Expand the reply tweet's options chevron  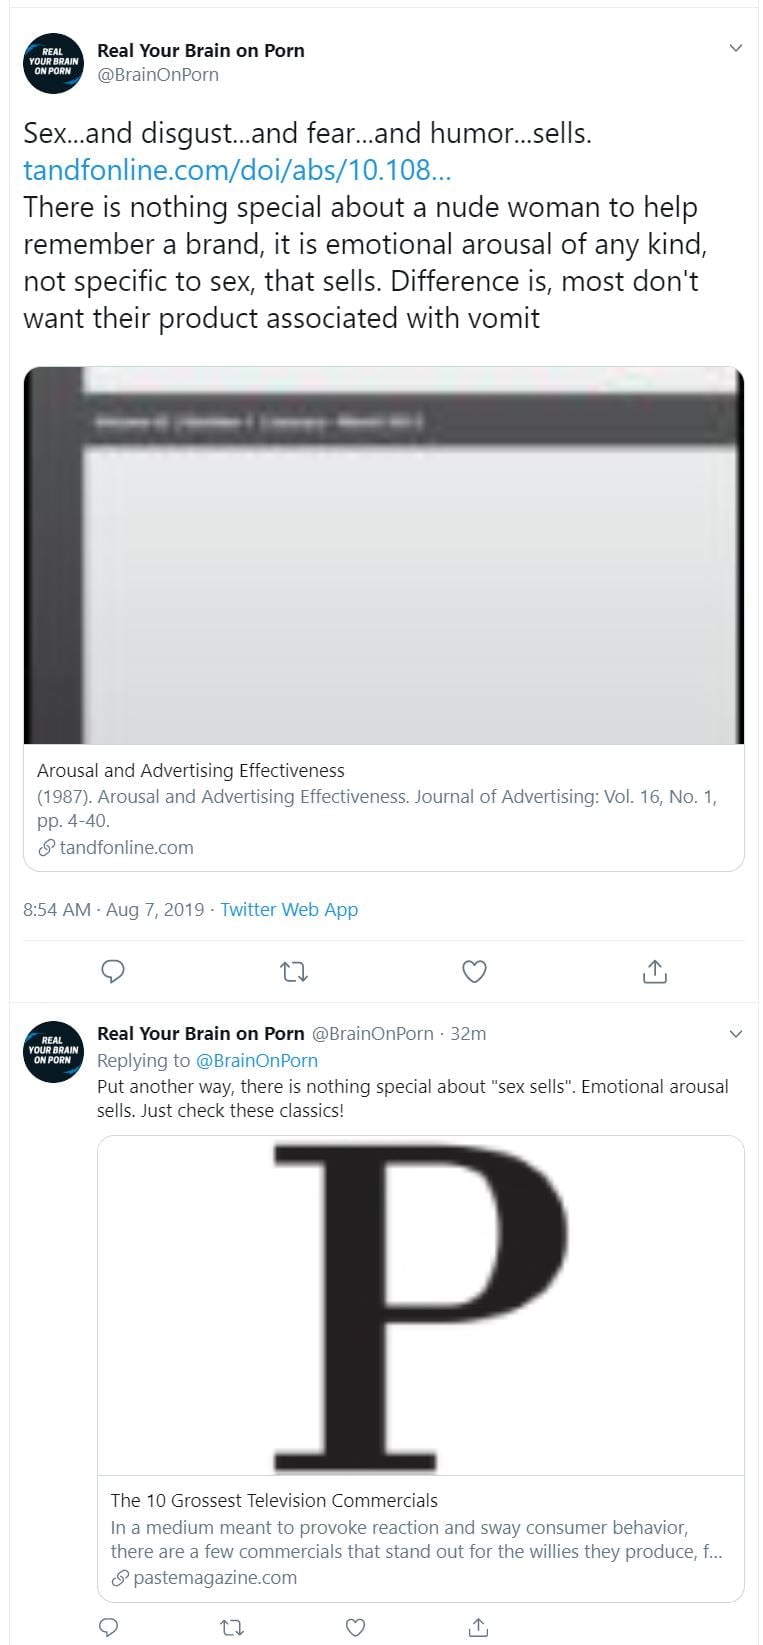point(736,1033)
